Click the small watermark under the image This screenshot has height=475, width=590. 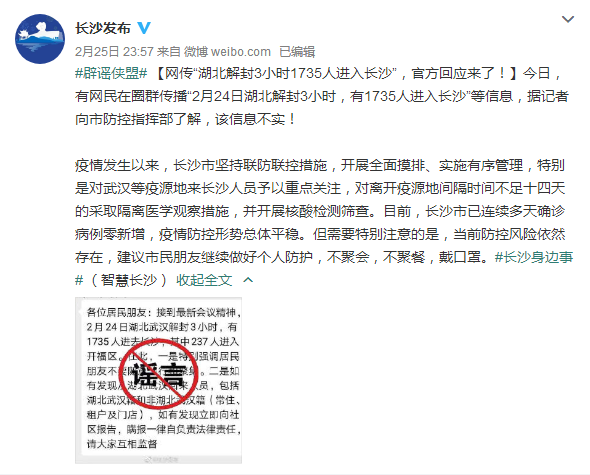(x=162, y=459)
